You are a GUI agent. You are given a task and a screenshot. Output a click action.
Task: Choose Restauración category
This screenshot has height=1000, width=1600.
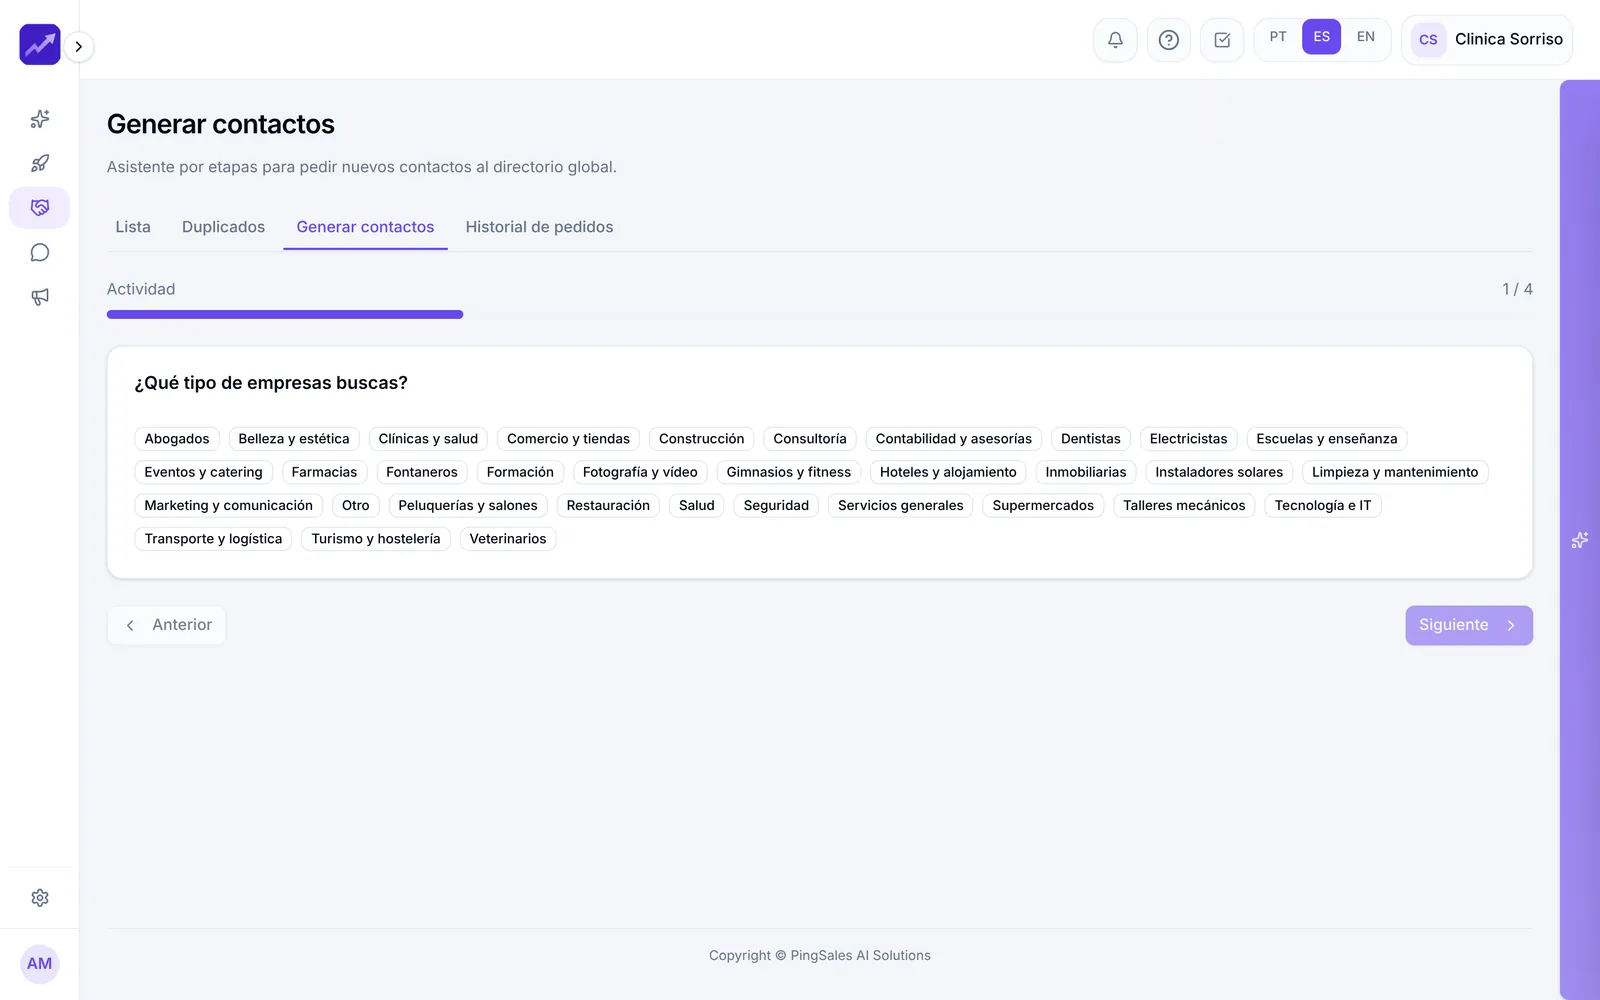click(608, 505)
